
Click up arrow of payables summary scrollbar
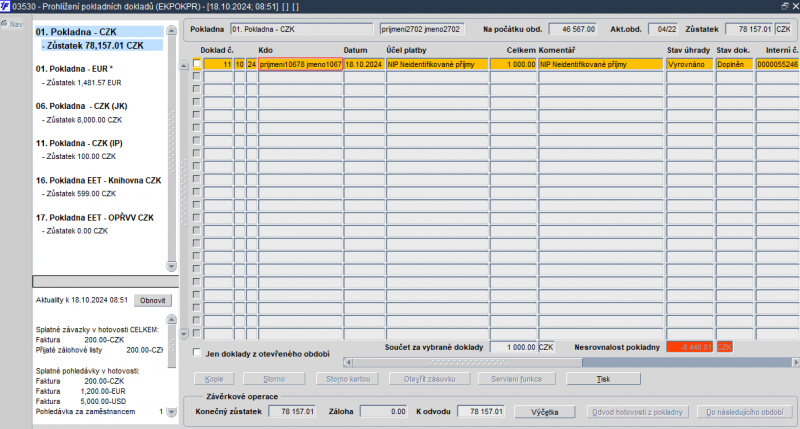point(172,319)
